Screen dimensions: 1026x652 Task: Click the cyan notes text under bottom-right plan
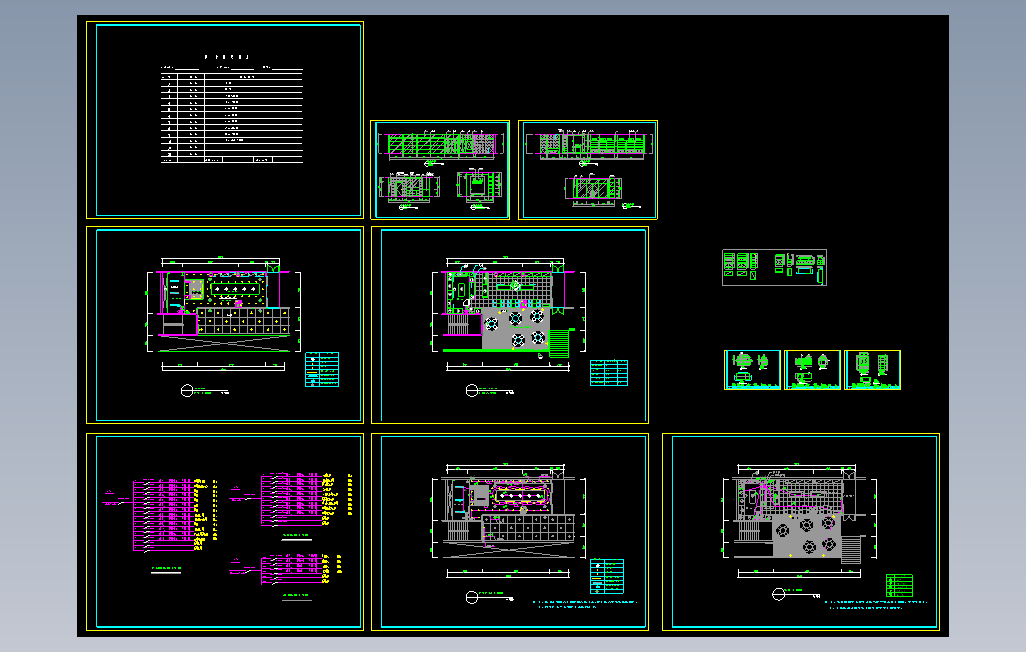[x=876, y=605]
